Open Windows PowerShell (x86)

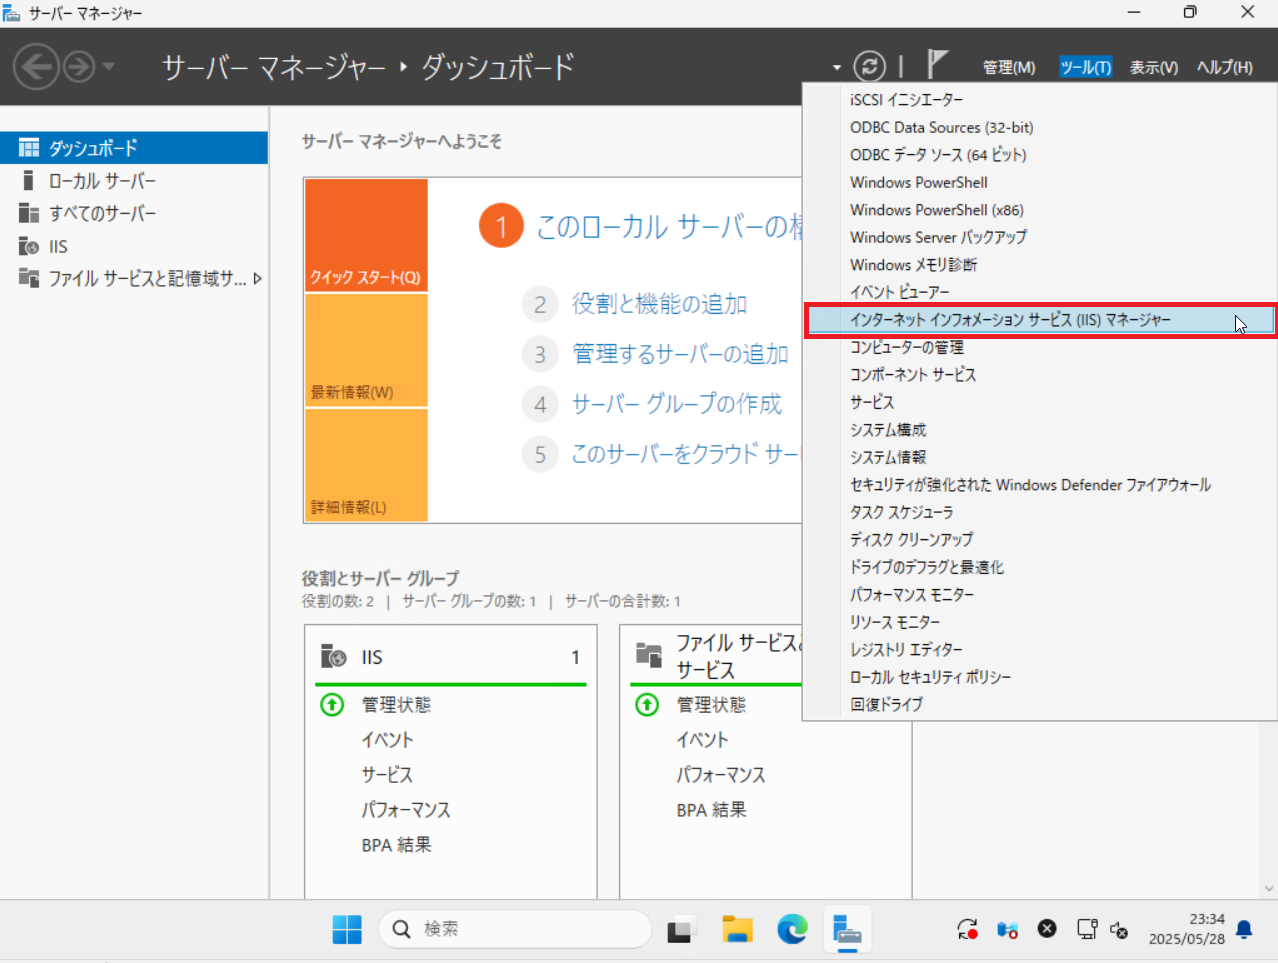tap(1040, 210)
